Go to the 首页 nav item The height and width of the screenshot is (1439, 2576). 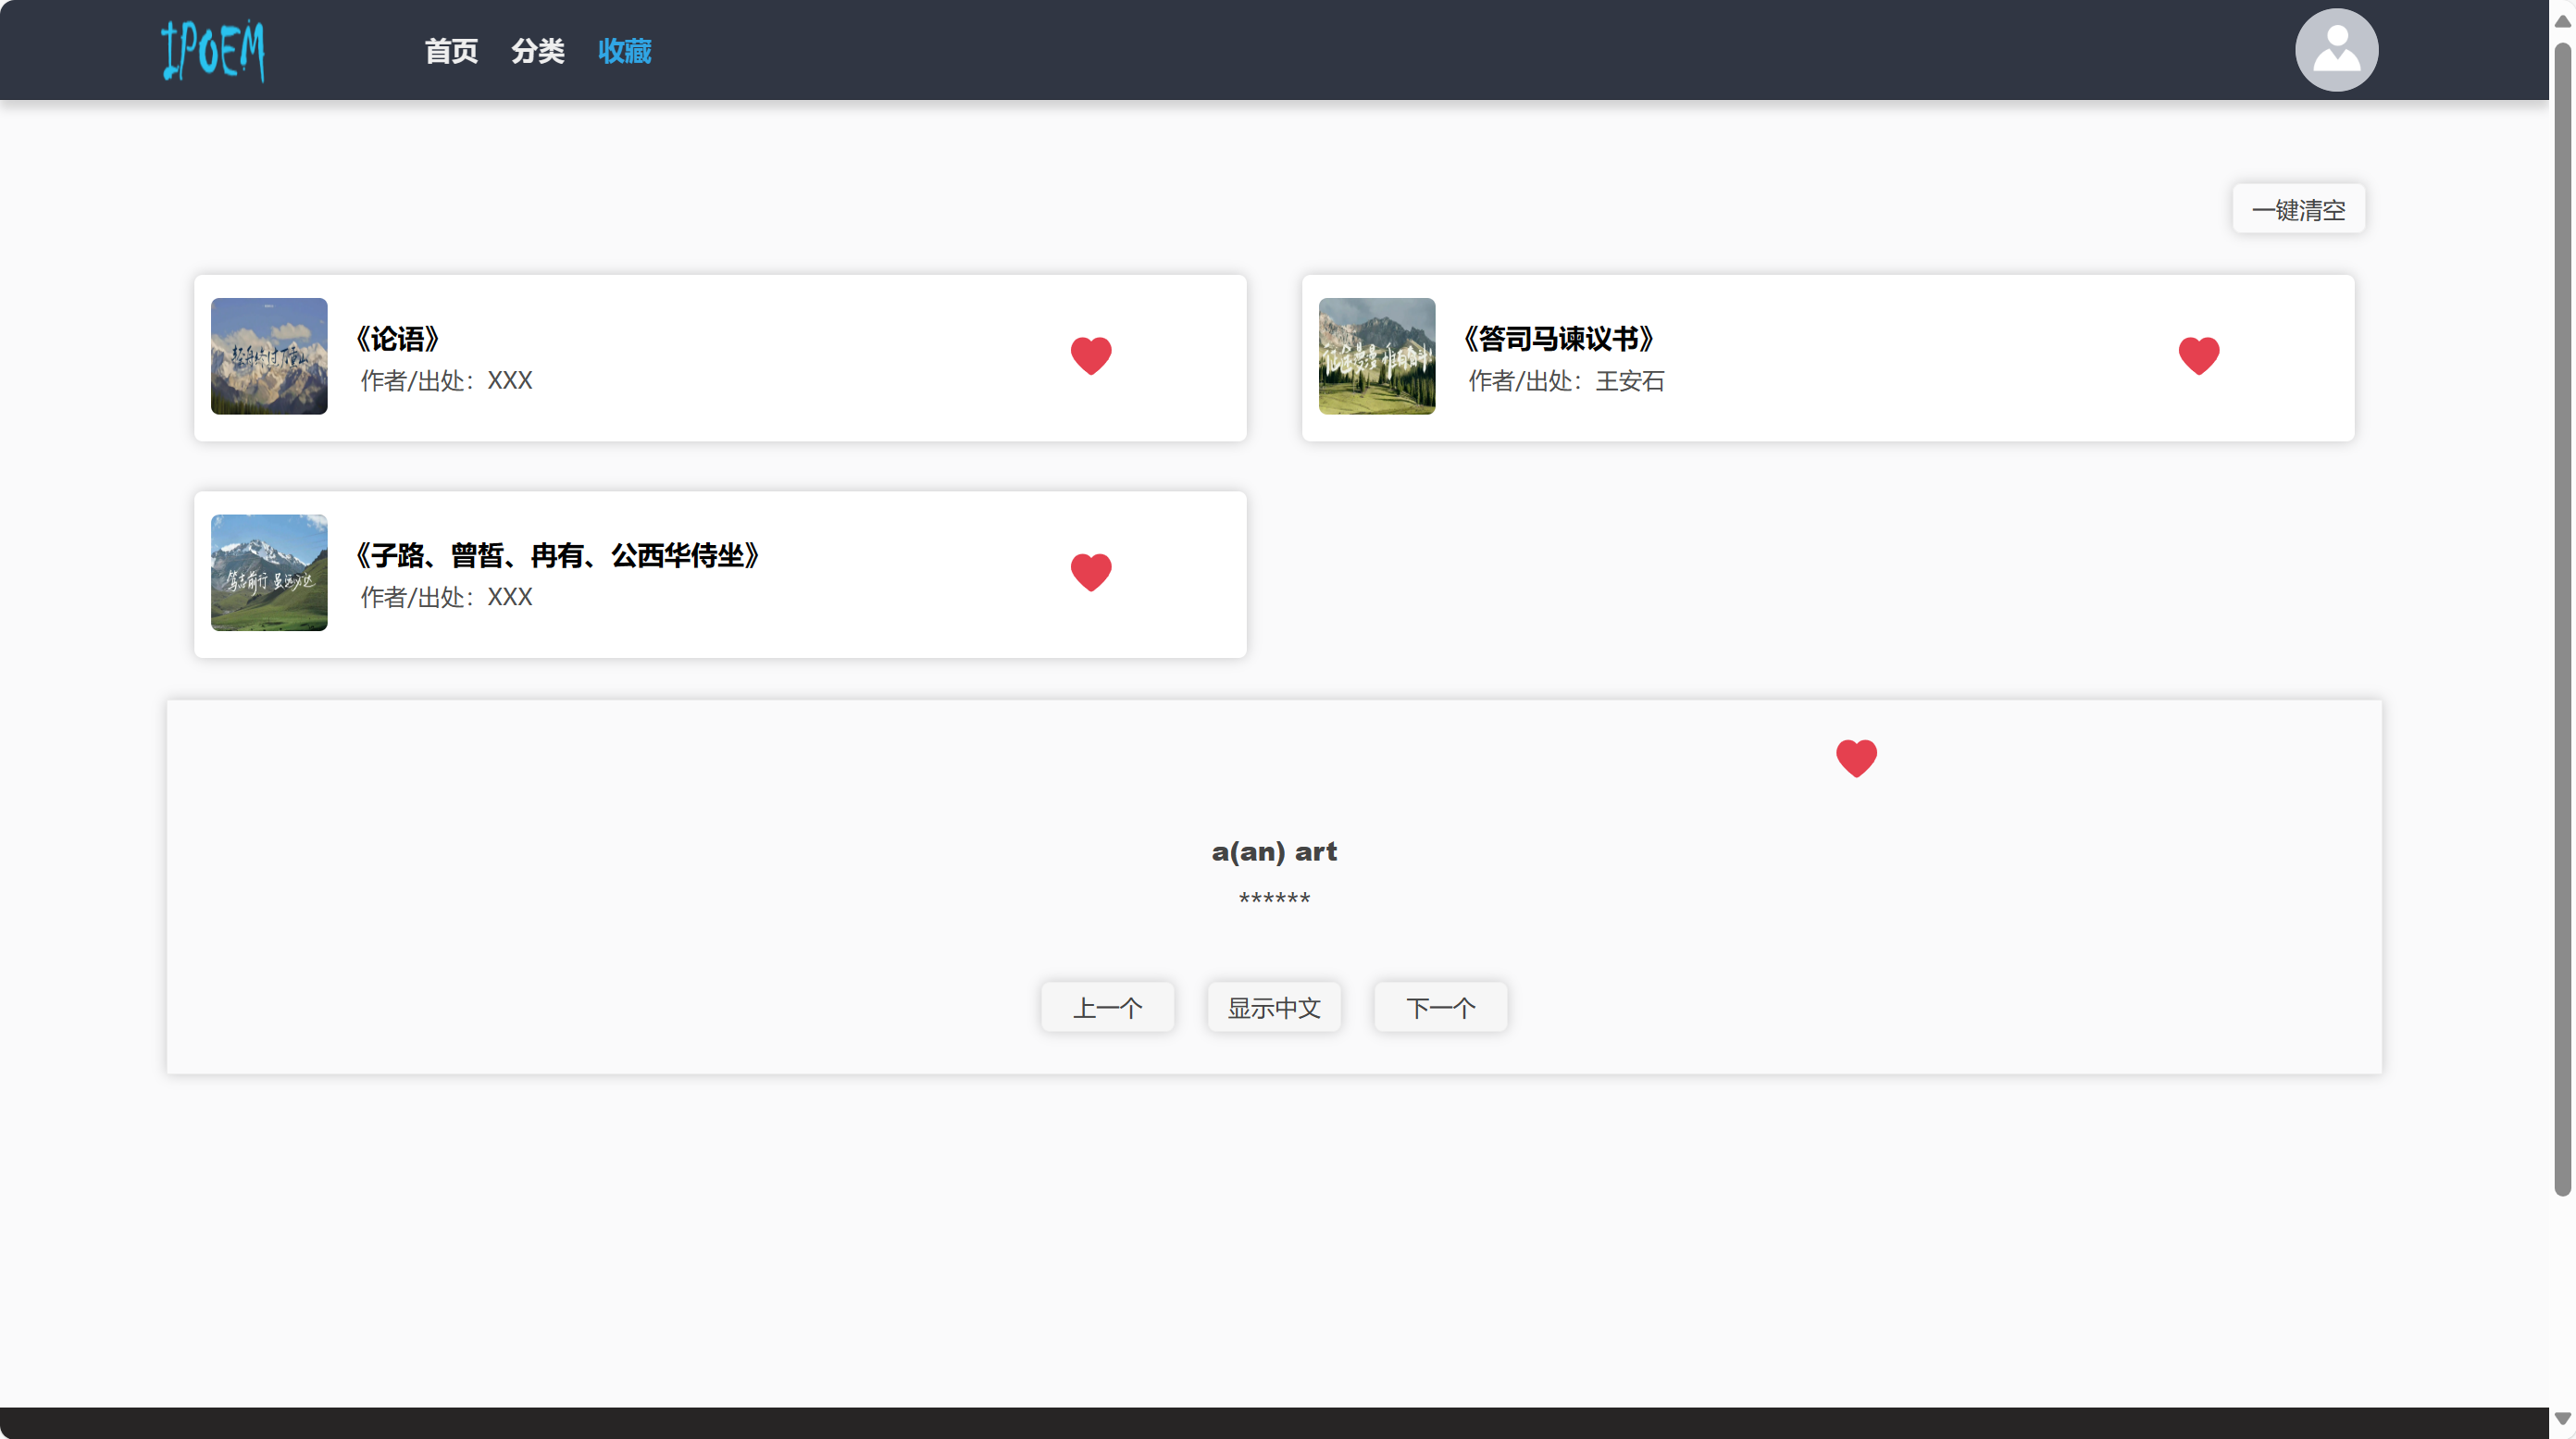coord(451,51)
